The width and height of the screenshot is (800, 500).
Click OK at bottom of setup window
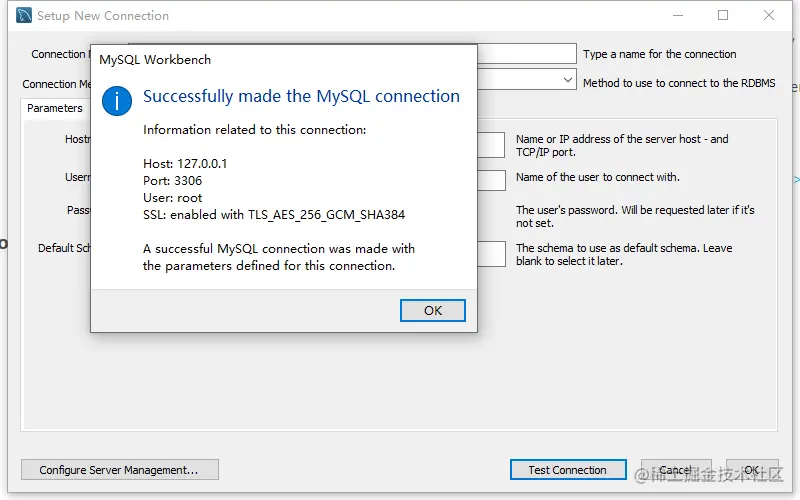pyautogui.click(x=752, y=469)
